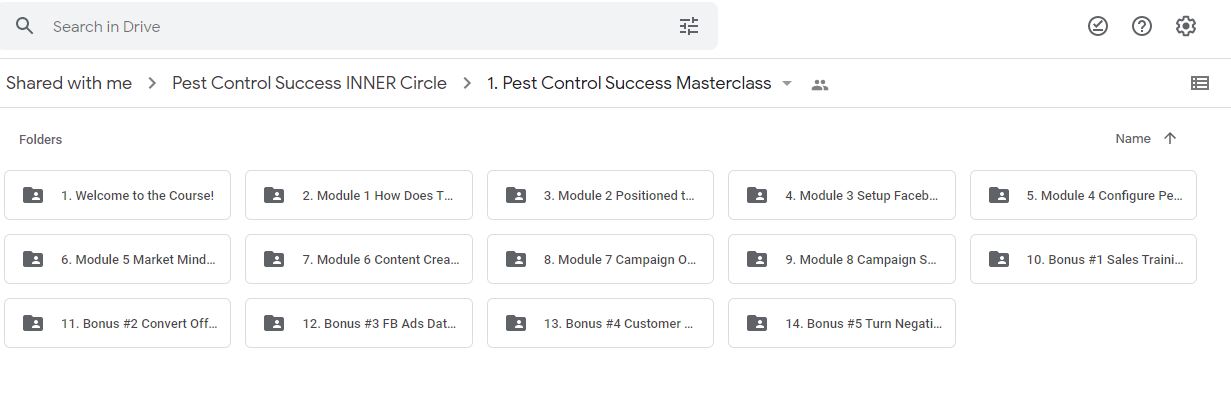Open search filter options icon
This screenshot has width=1231, height=411.
pyautogui.click(x=689, y=26)
